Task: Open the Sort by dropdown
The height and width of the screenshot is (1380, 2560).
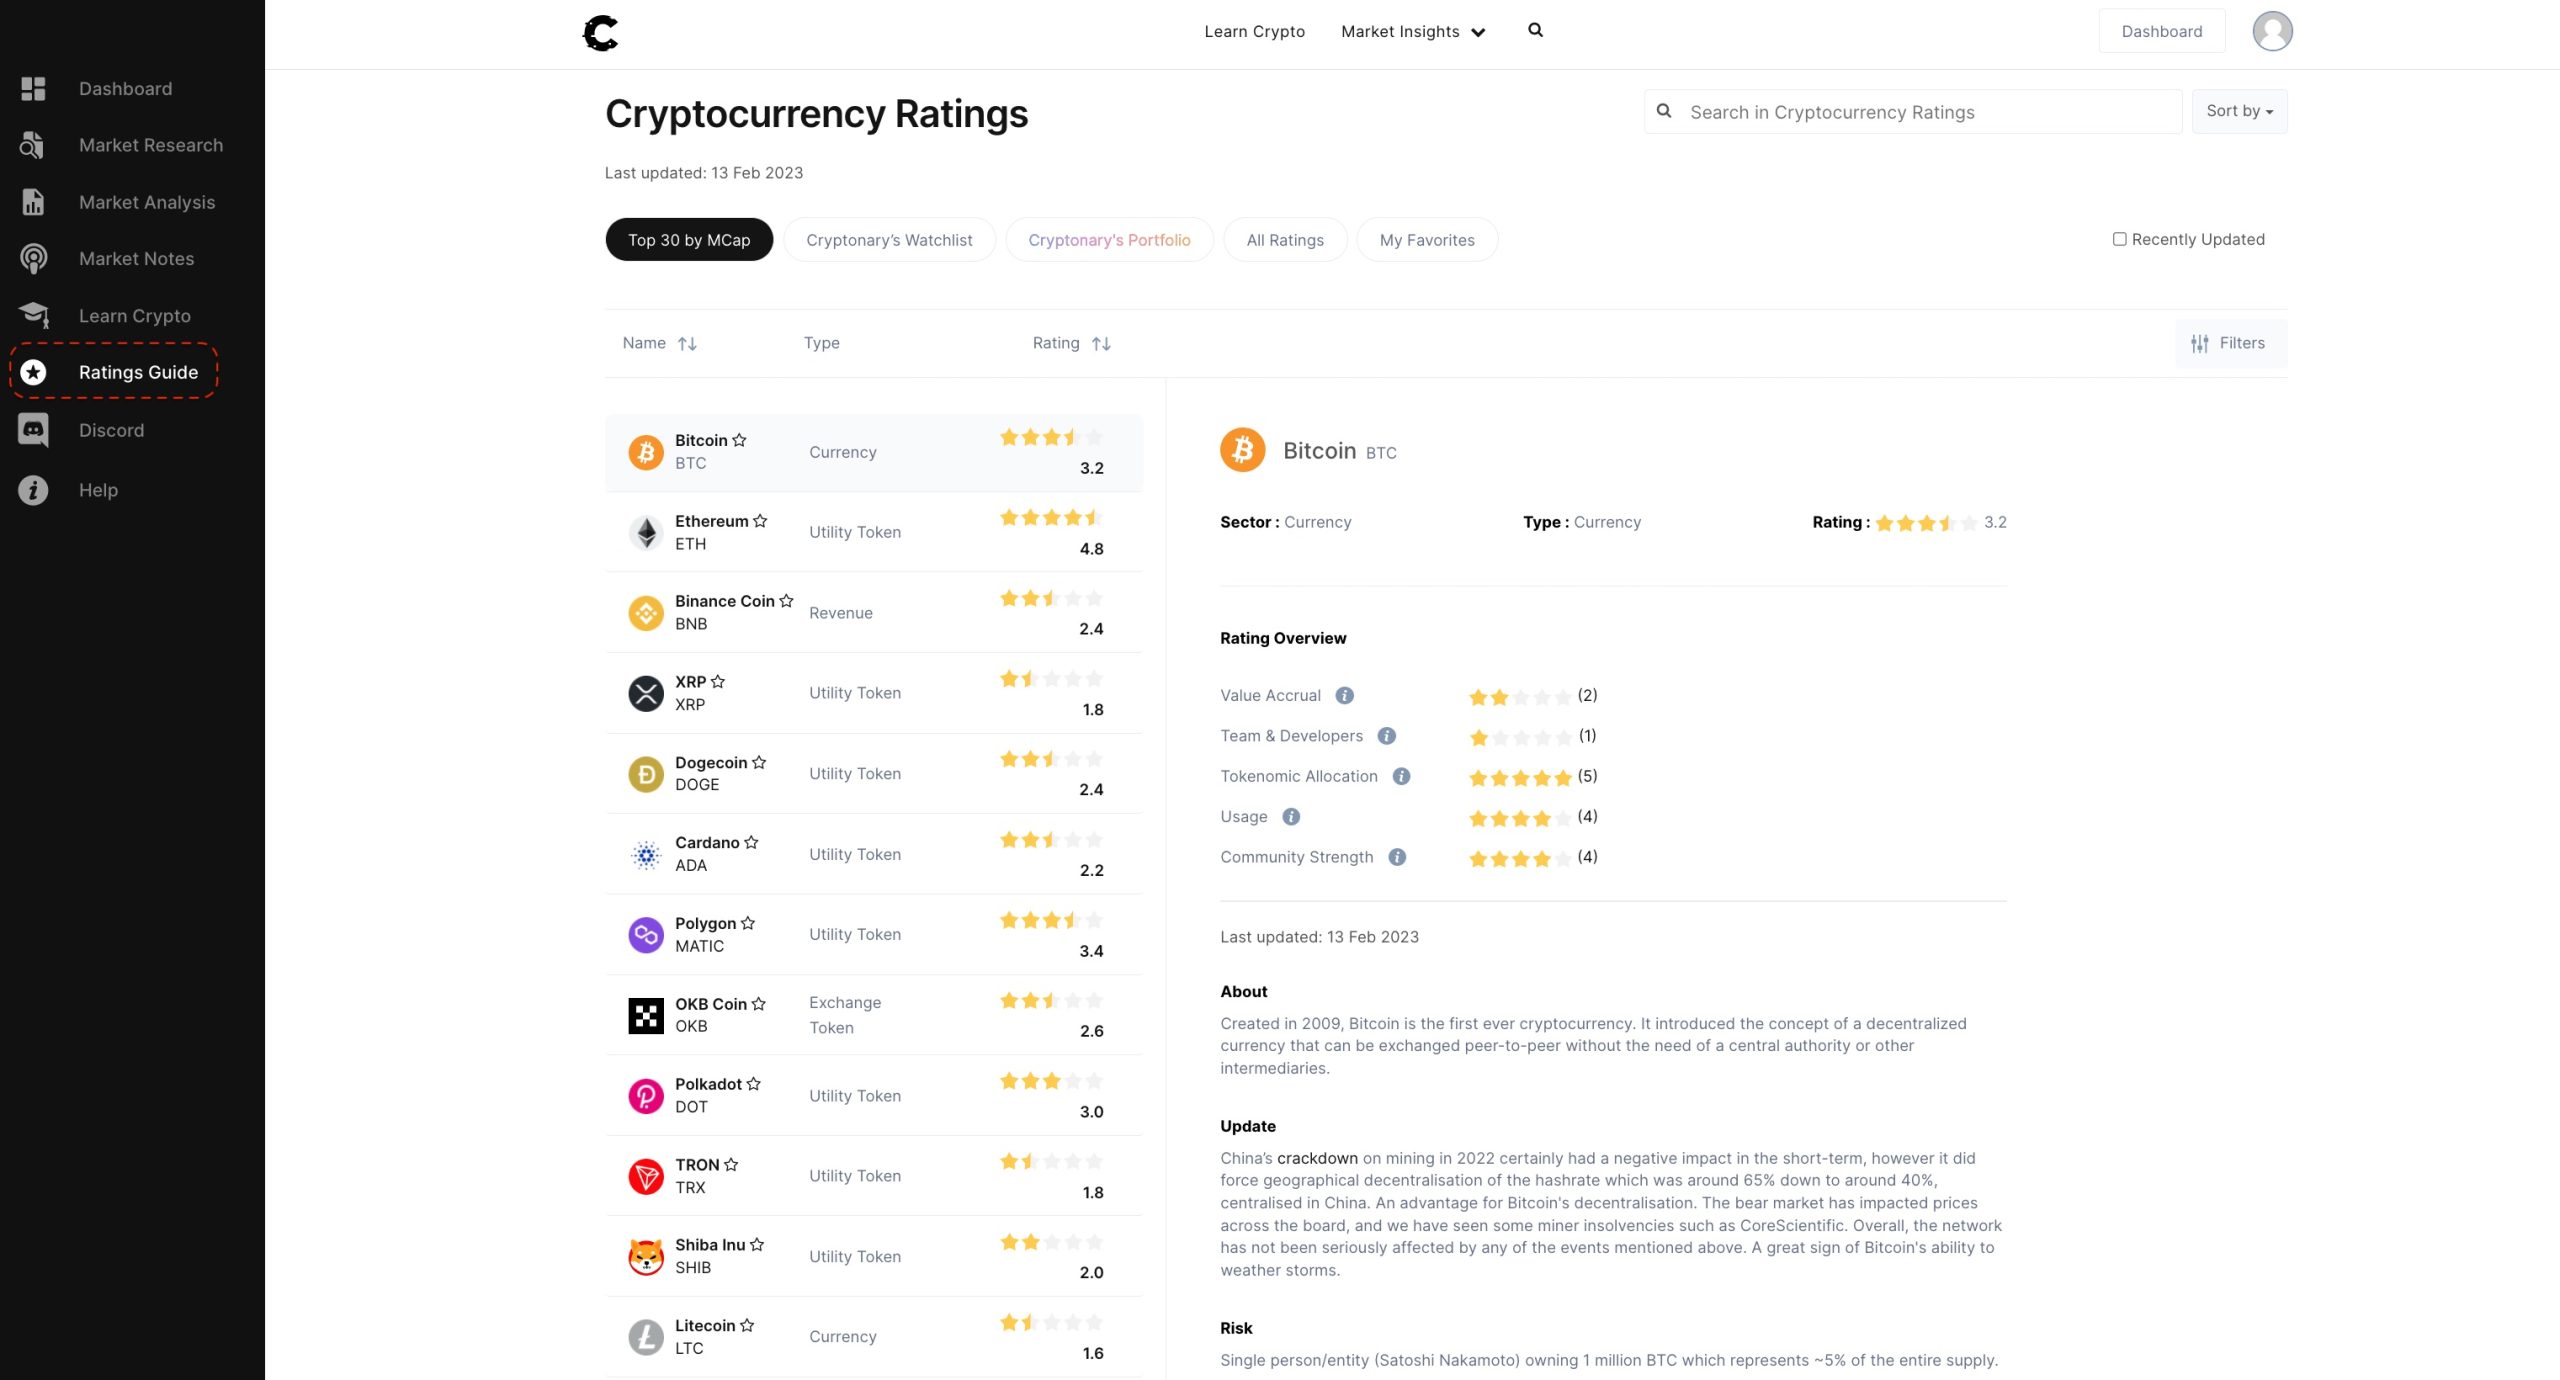Action: click(2239, 111)
